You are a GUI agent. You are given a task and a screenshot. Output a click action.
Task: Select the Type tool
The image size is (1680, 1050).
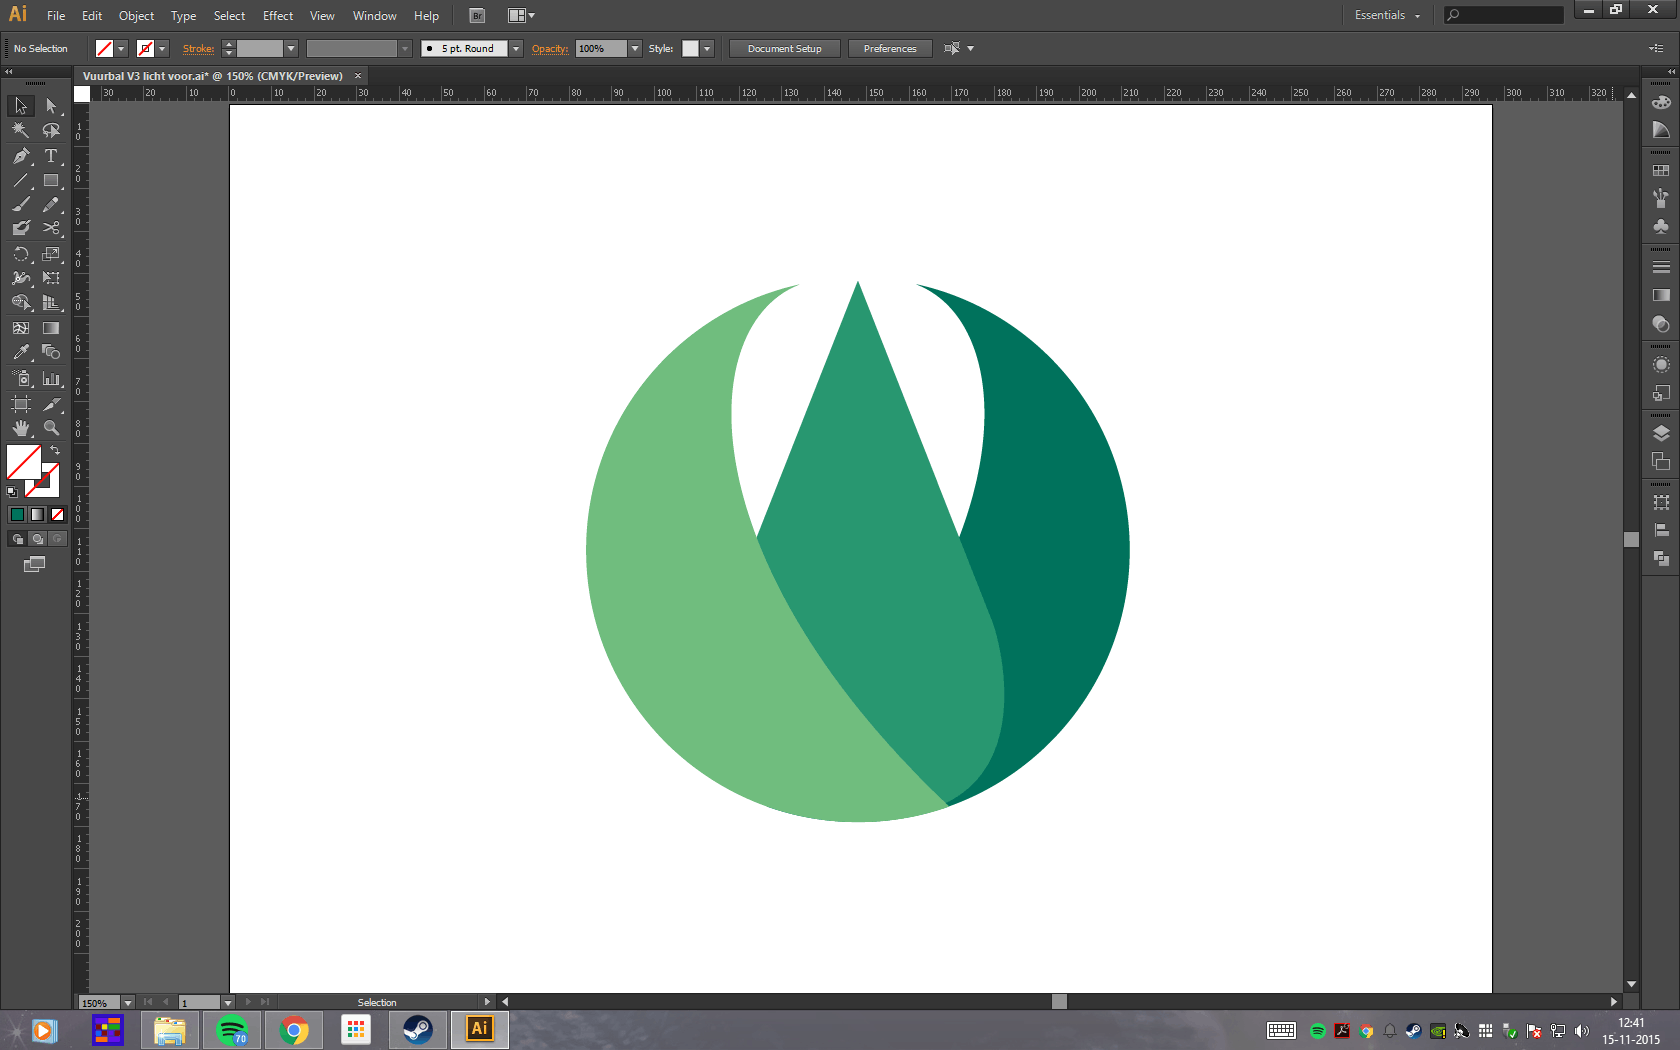tap(51, 156)
